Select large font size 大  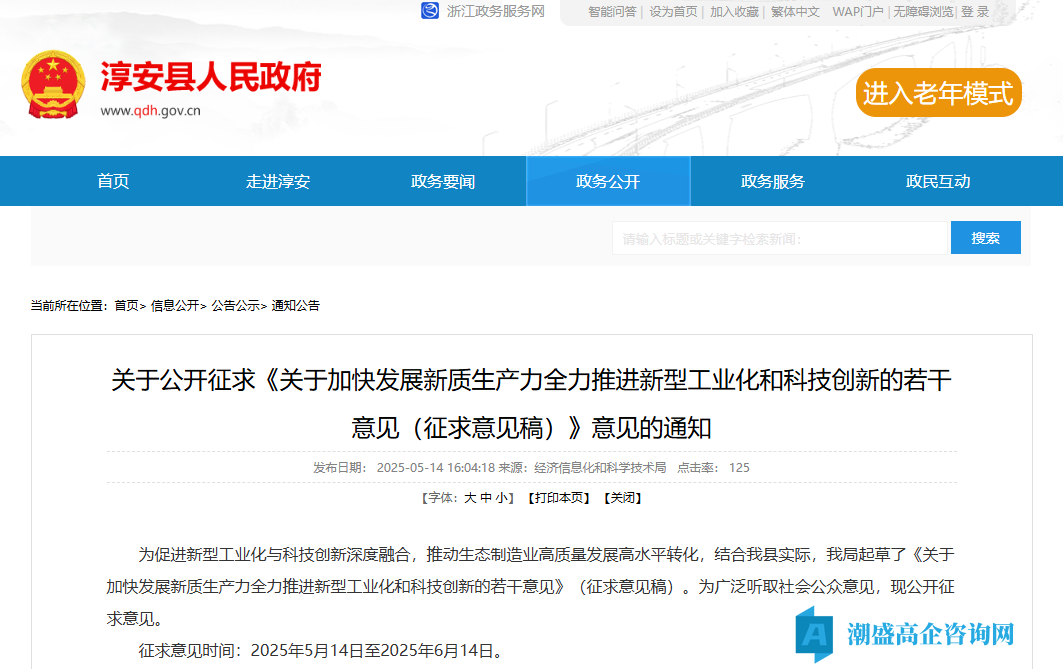[469, 497]
